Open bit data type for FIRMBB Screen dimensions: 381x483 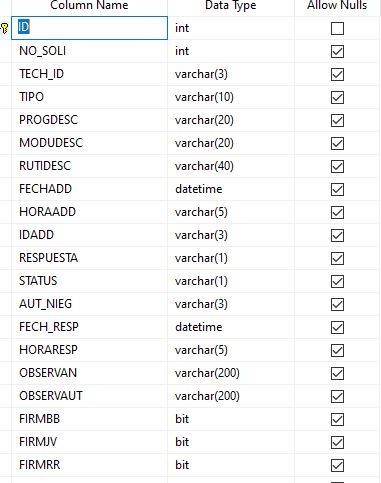(231, 419)
